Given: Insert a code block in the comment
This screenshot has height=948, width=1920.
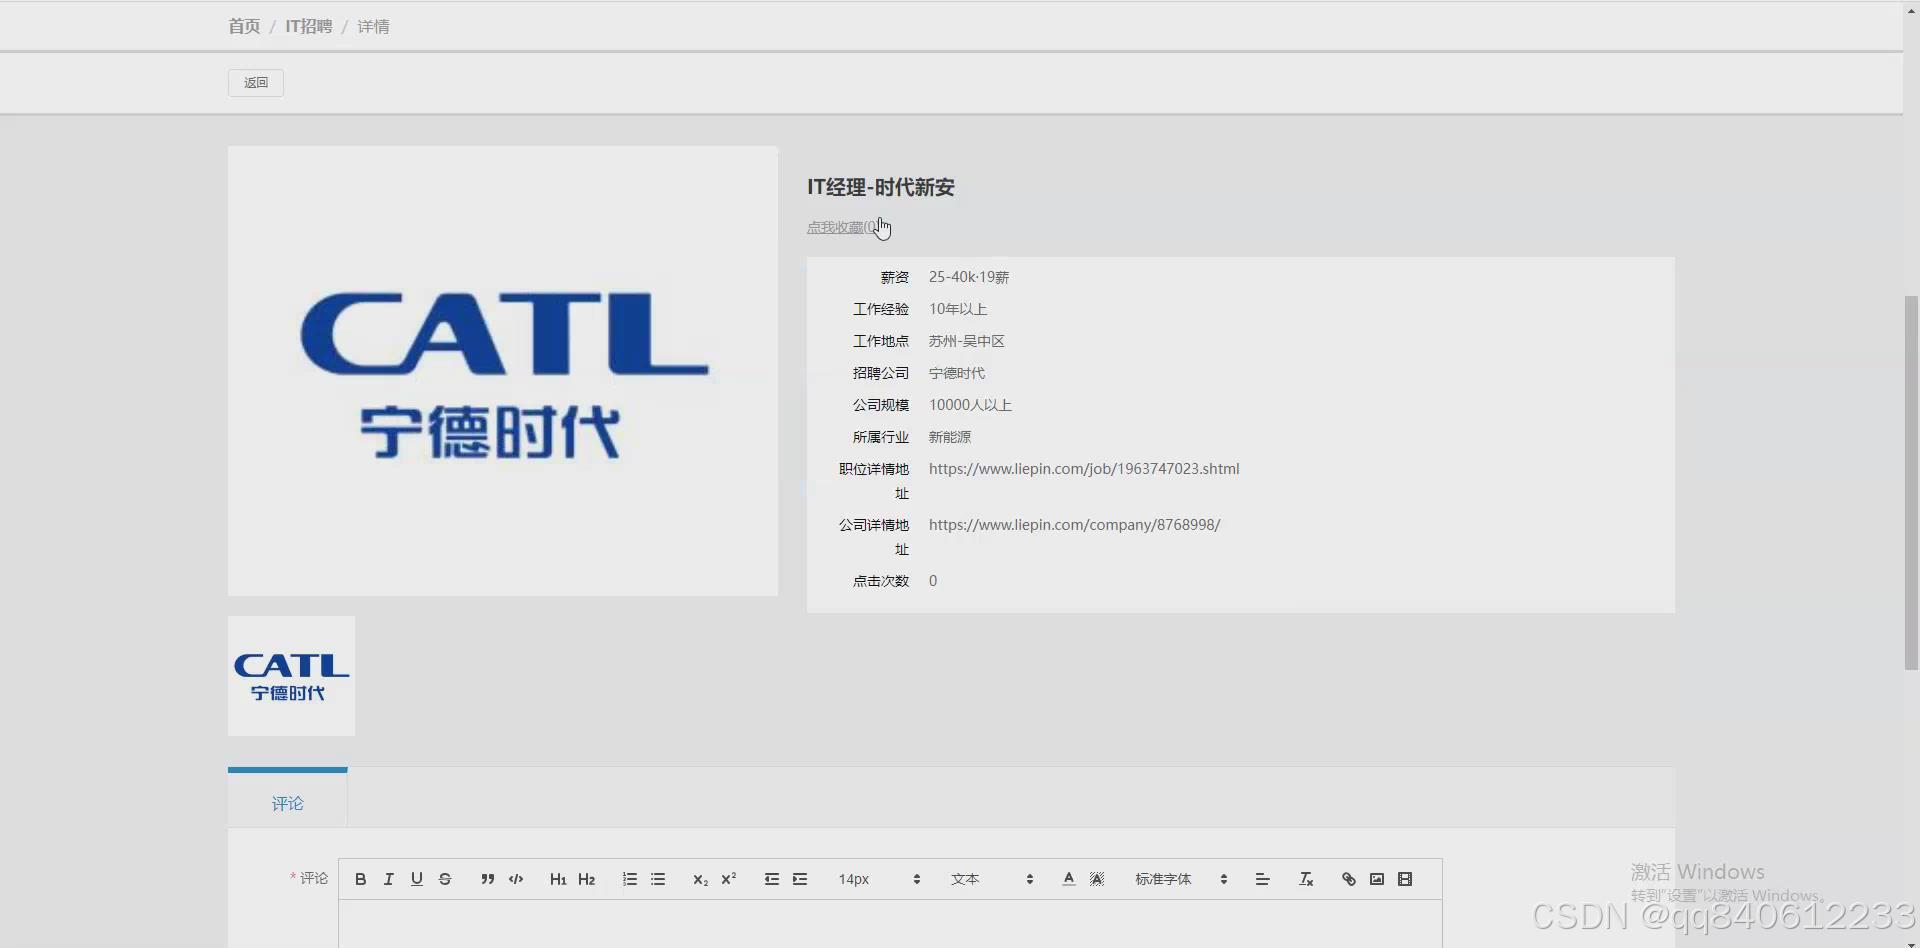Looking at the screenshot, I should pos(516,879).
